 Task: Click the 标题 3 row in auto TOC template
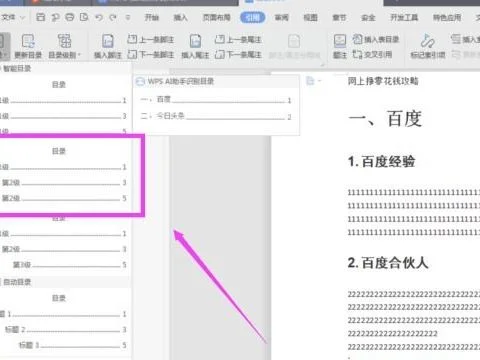pyautogui.click(x=73, y=345)
